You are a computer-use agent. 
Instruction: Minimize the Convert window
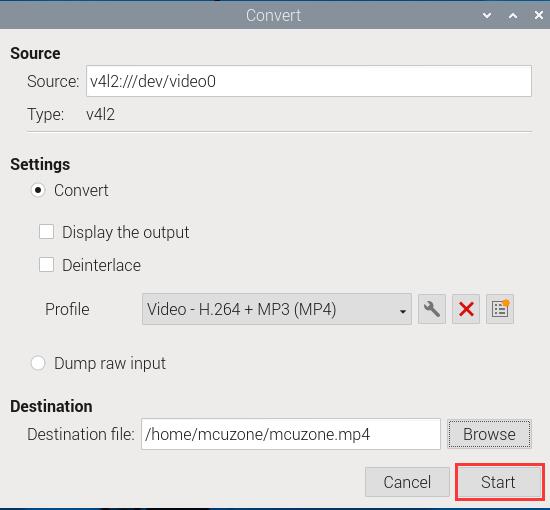(487, 15)
